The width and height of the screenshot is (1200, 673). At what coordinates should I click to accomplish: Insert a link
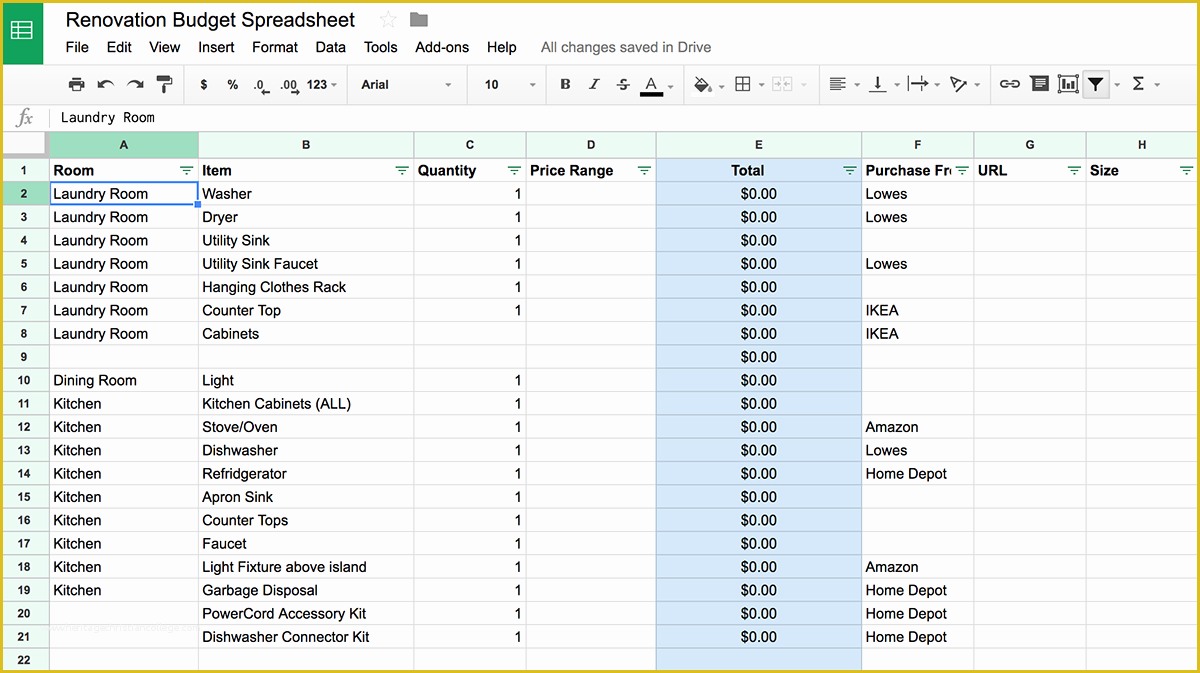1010,85
